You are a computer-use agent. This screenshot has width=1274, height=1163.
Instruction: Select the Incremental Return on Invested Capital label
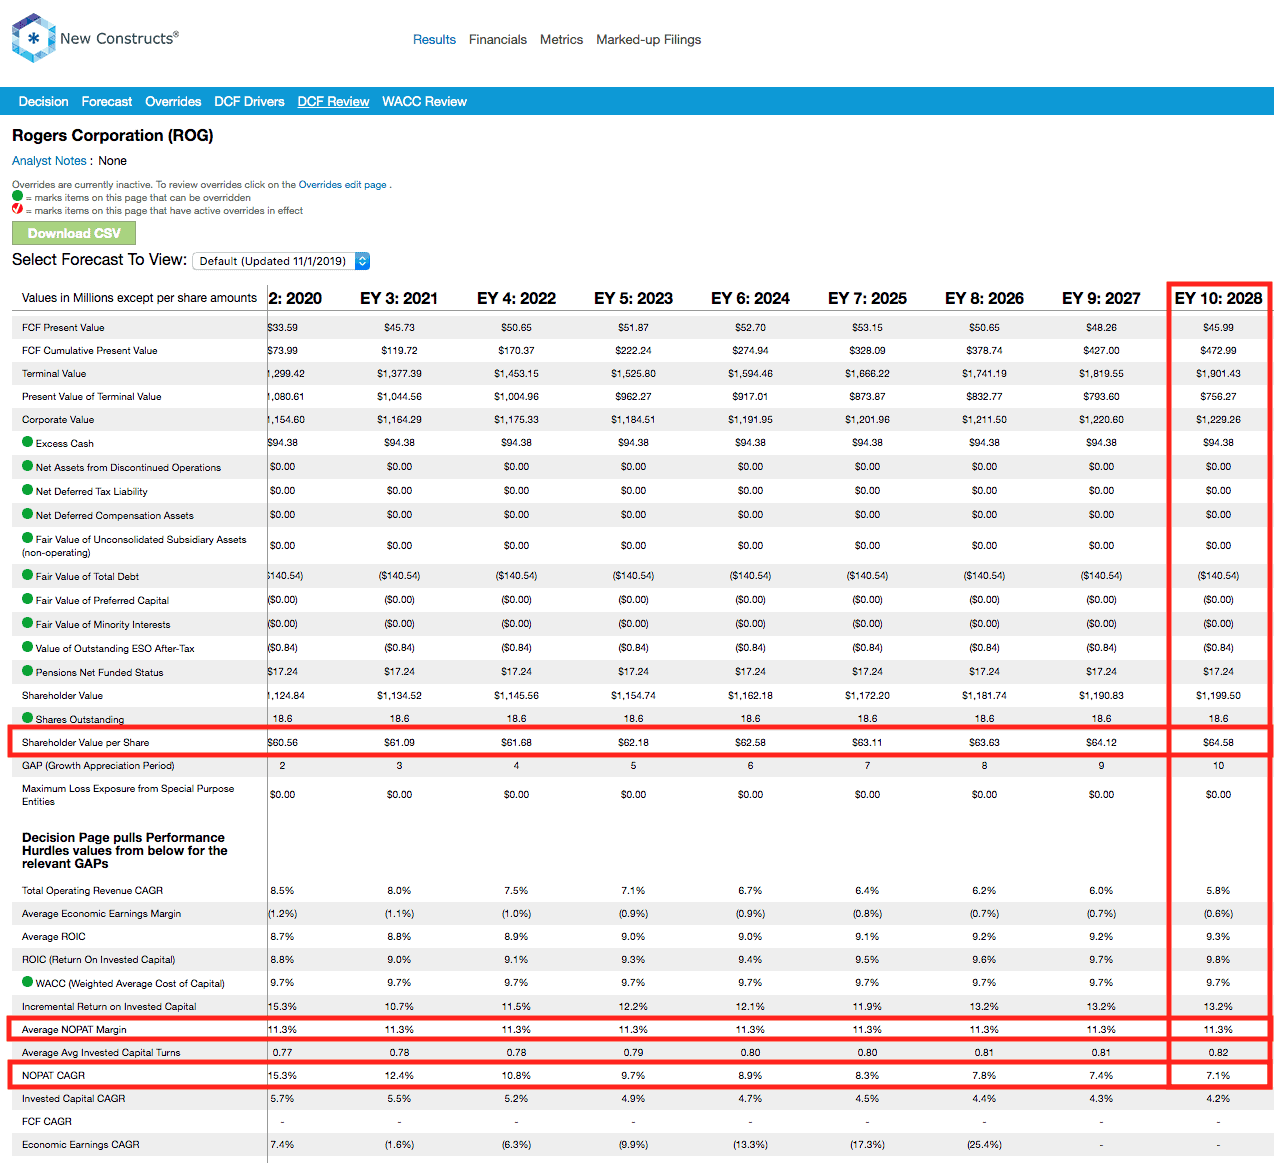pyautogui.click(x=109, y=1007)
